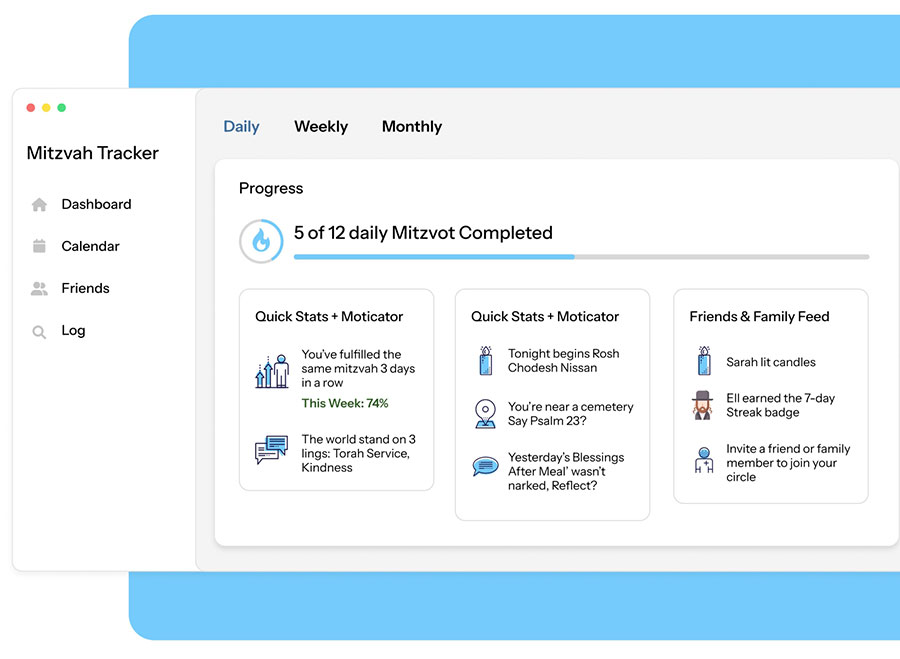Click the rabbi avatar beside Eli's badge
The height and width of the screenshot is (659, 900).
pos(702,405)
